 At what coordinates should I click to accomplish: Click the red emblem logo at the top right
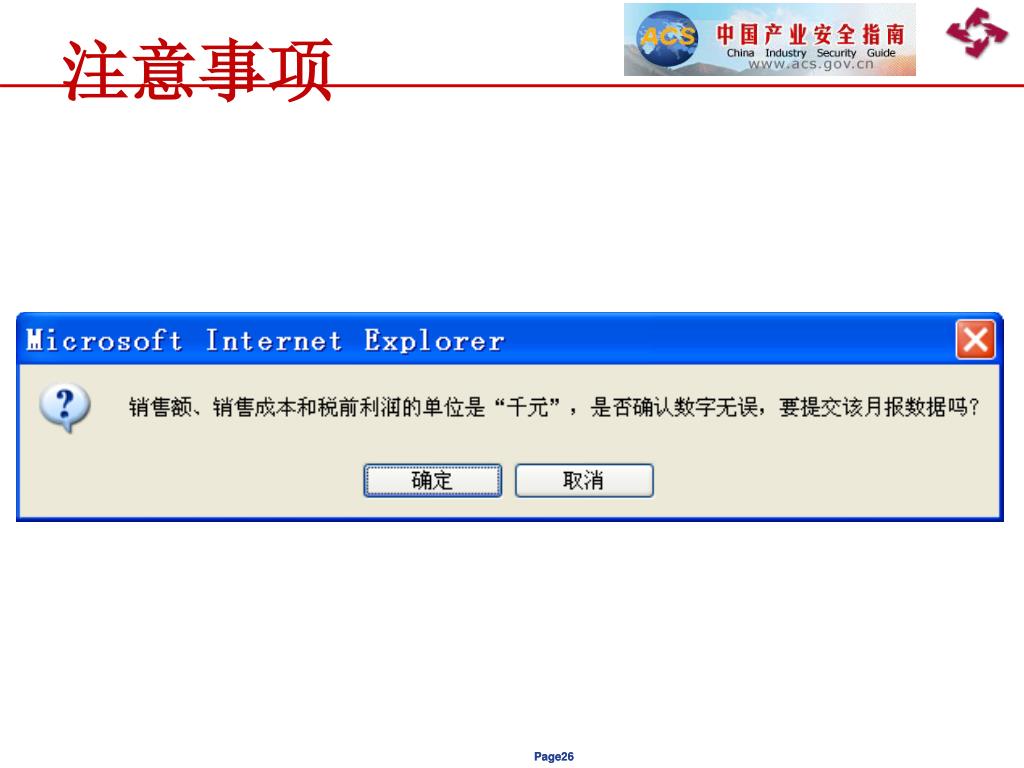(x=977, y=33)
